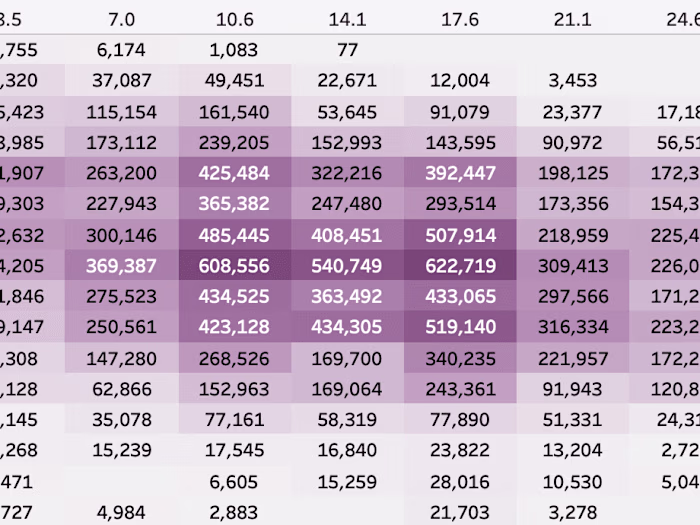This screenshot has width=700, height=525.
Task: Click the 519,140 cell
Action: pyautogui.click(x=460, y=327)
